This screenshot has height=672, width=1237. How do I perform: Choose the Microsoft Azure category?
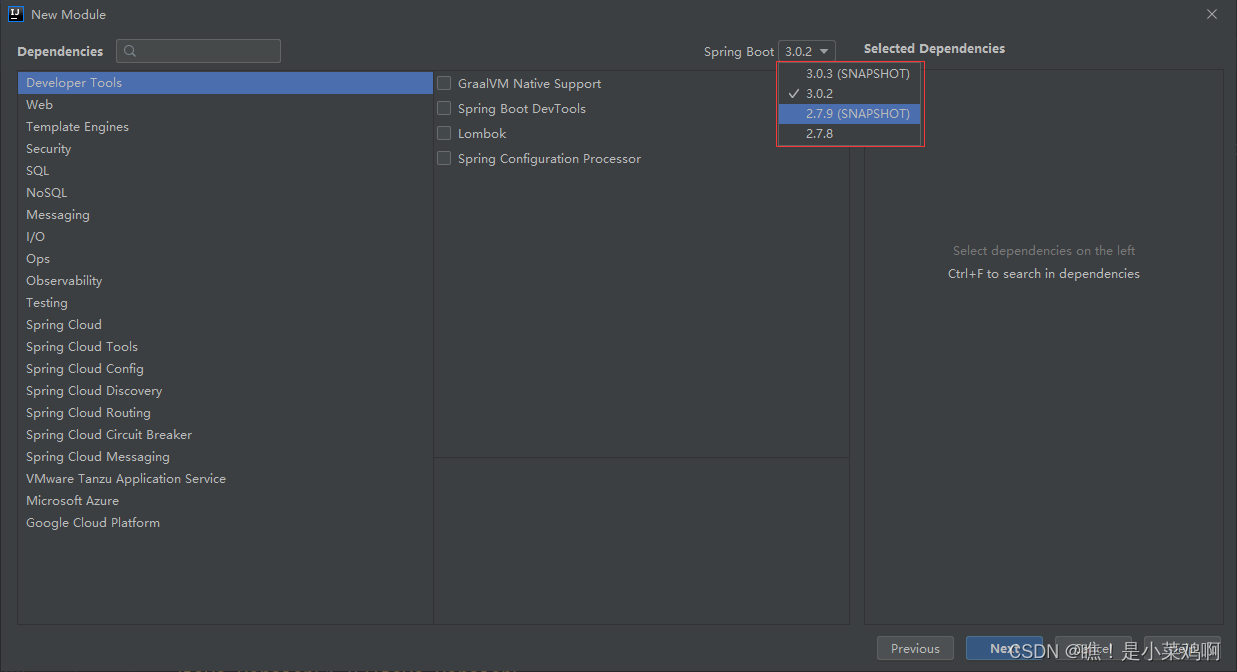pos(225,501)
